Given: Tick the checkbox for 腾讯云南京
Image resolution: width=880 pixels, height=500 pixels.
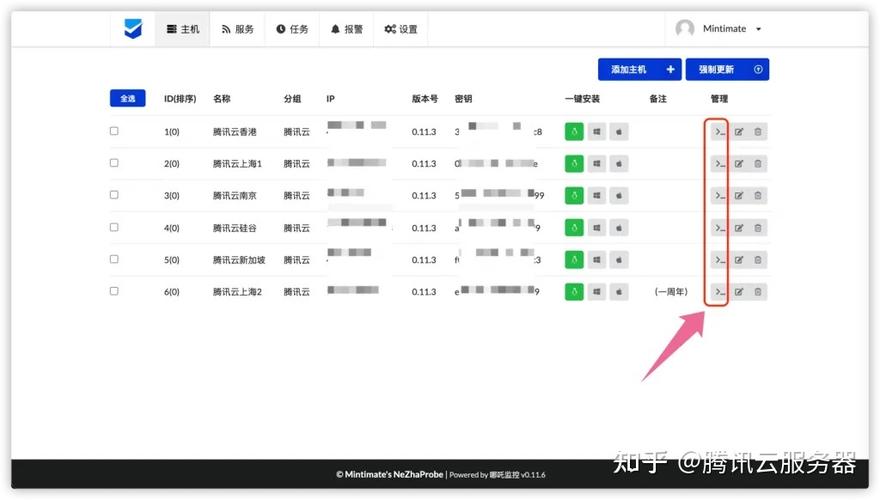Looking at the screenshot, I should pos(114,195).
